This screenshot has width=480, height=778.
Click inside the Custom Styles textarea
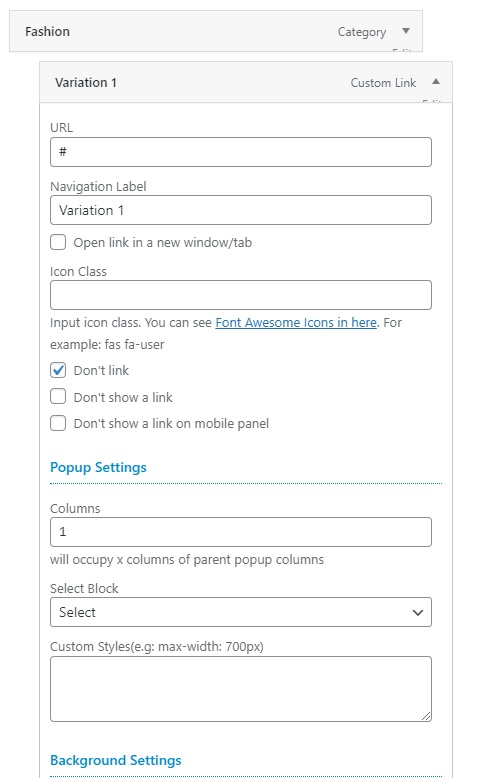(241, 689)
